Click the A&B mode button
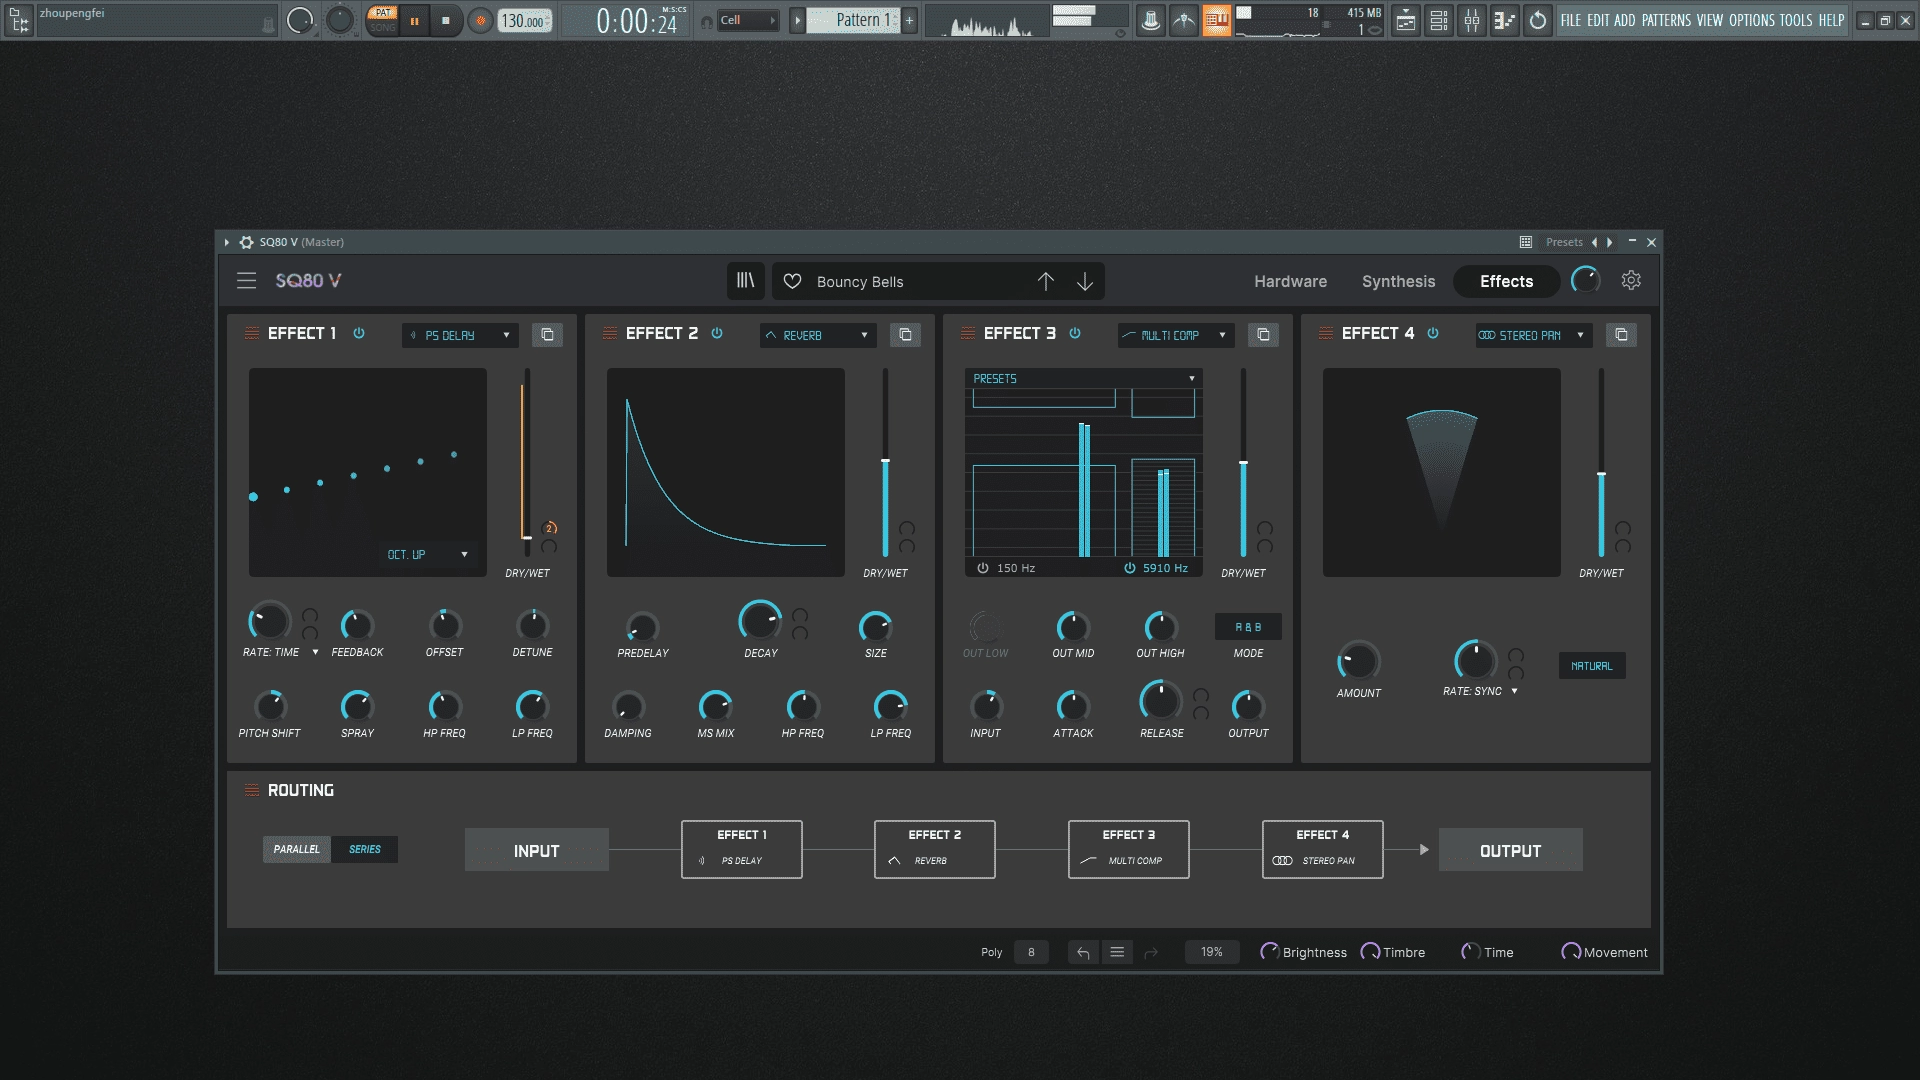This screenshot has height=1080, width=1920. coord(1248,627)
